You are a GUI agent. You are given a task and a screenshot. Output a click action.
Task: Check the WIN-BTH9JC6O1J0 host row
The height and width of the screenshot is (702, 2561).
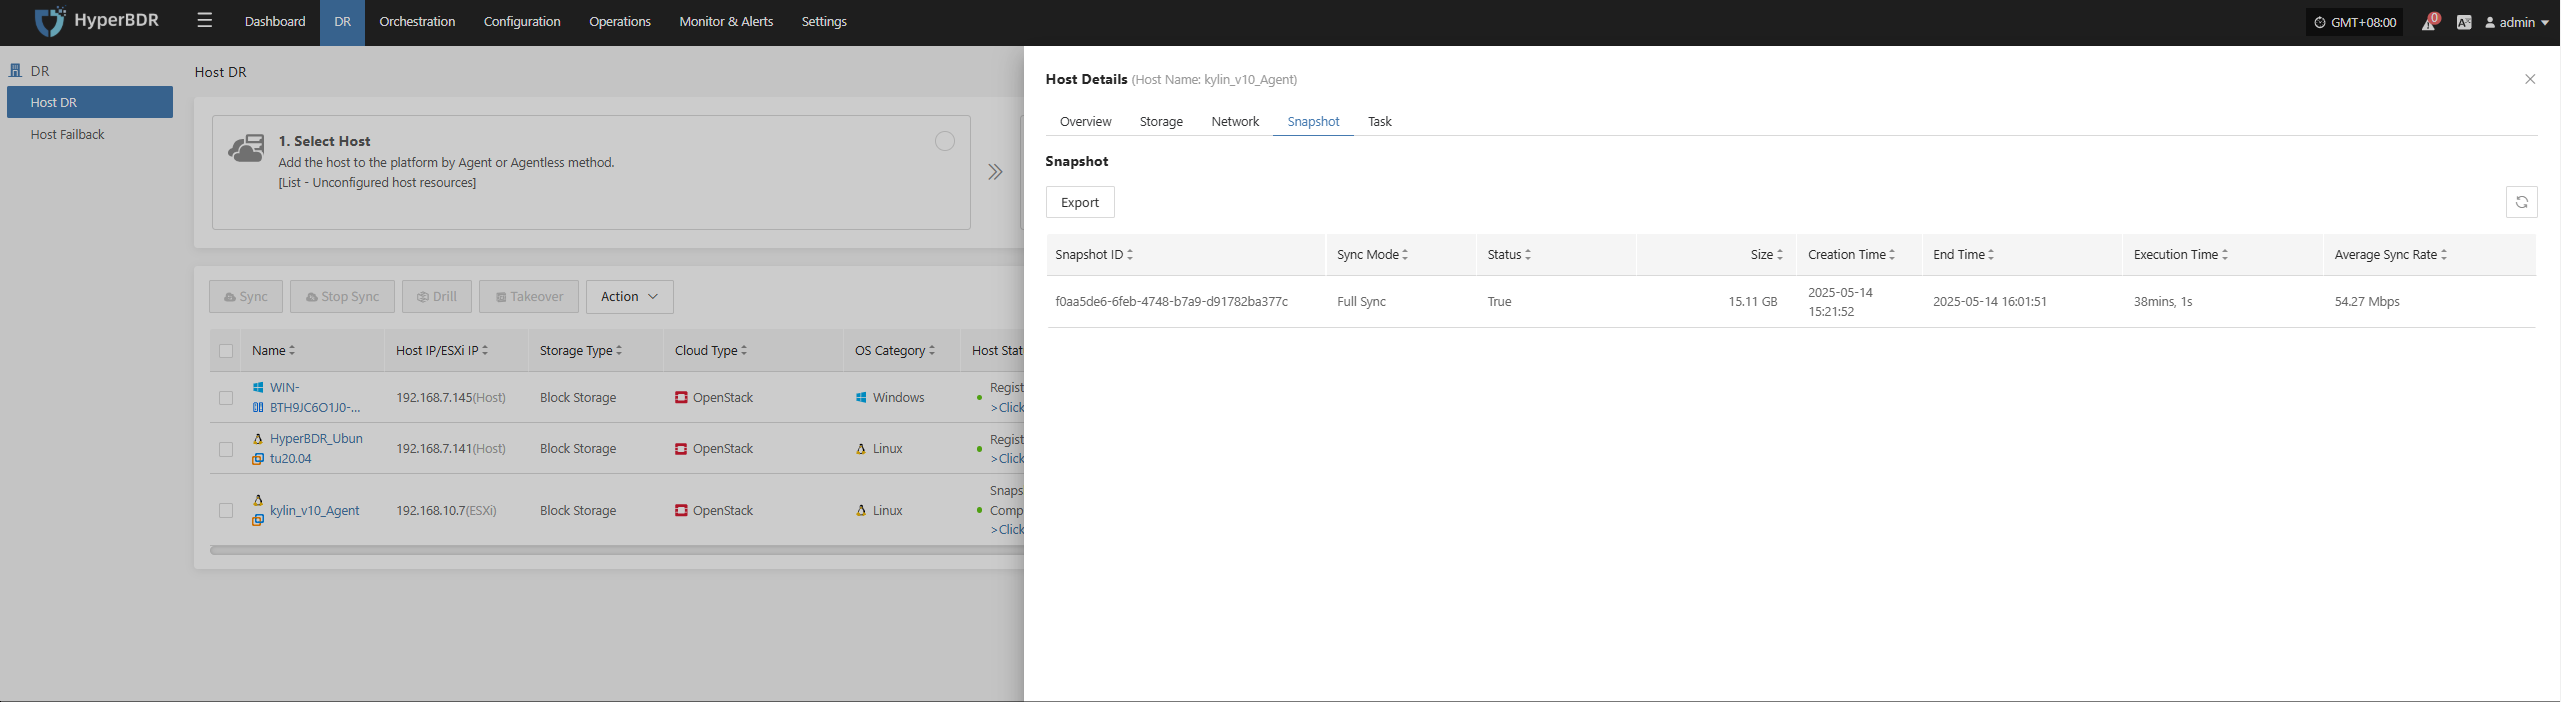pyautogui.click(x=226, y=398)
